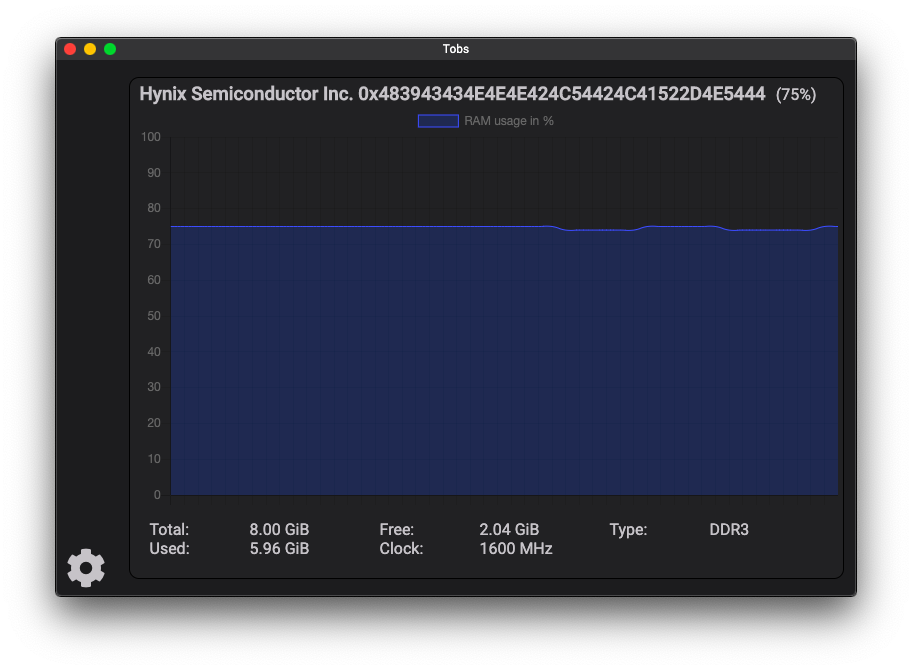Minimize the Tobs window with yellow button

click(x=90, y=49)
